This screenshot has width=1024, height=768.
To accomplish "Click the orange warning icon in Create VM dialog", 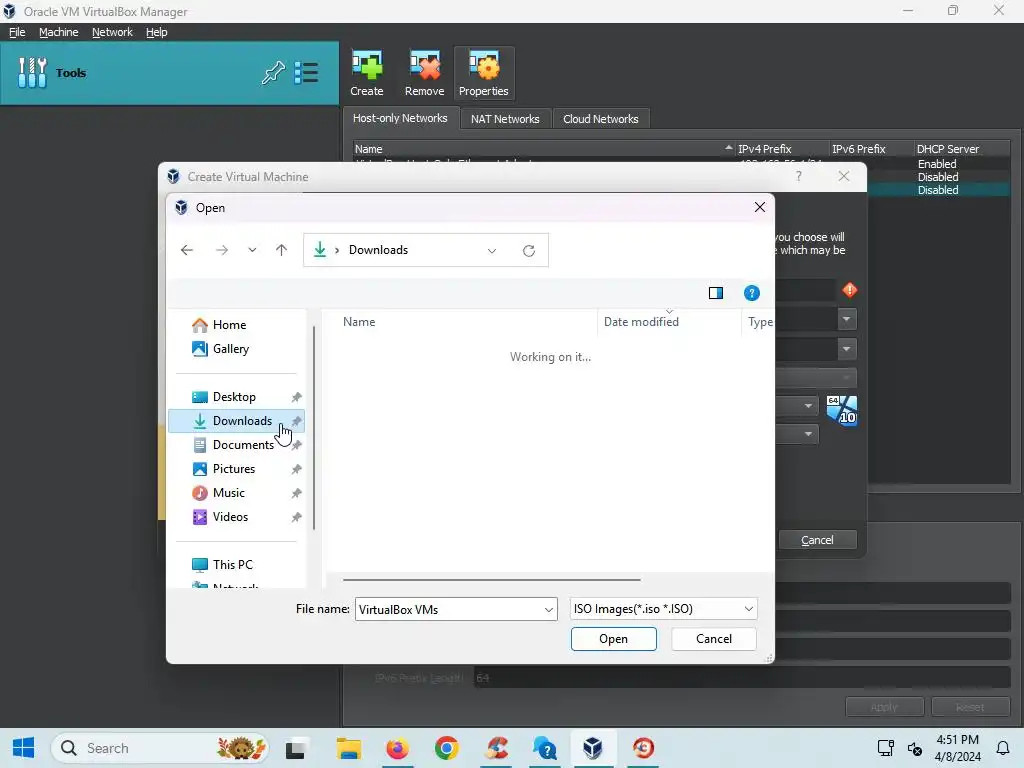I will pyautogui.click(x=850, y=290).
